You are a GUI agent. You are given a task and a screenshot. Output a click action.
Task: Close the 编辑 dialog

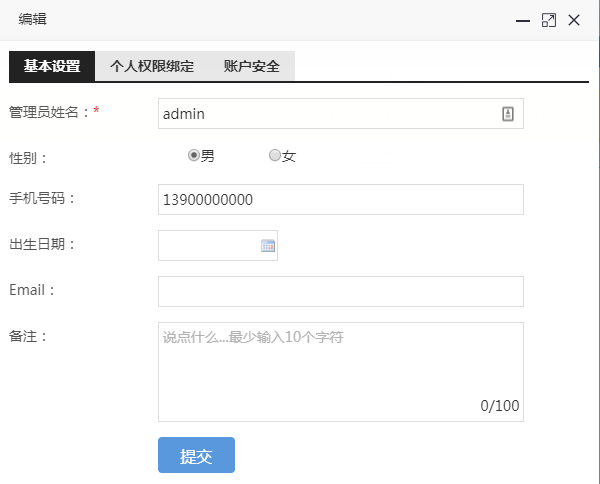tap(574, 20)
